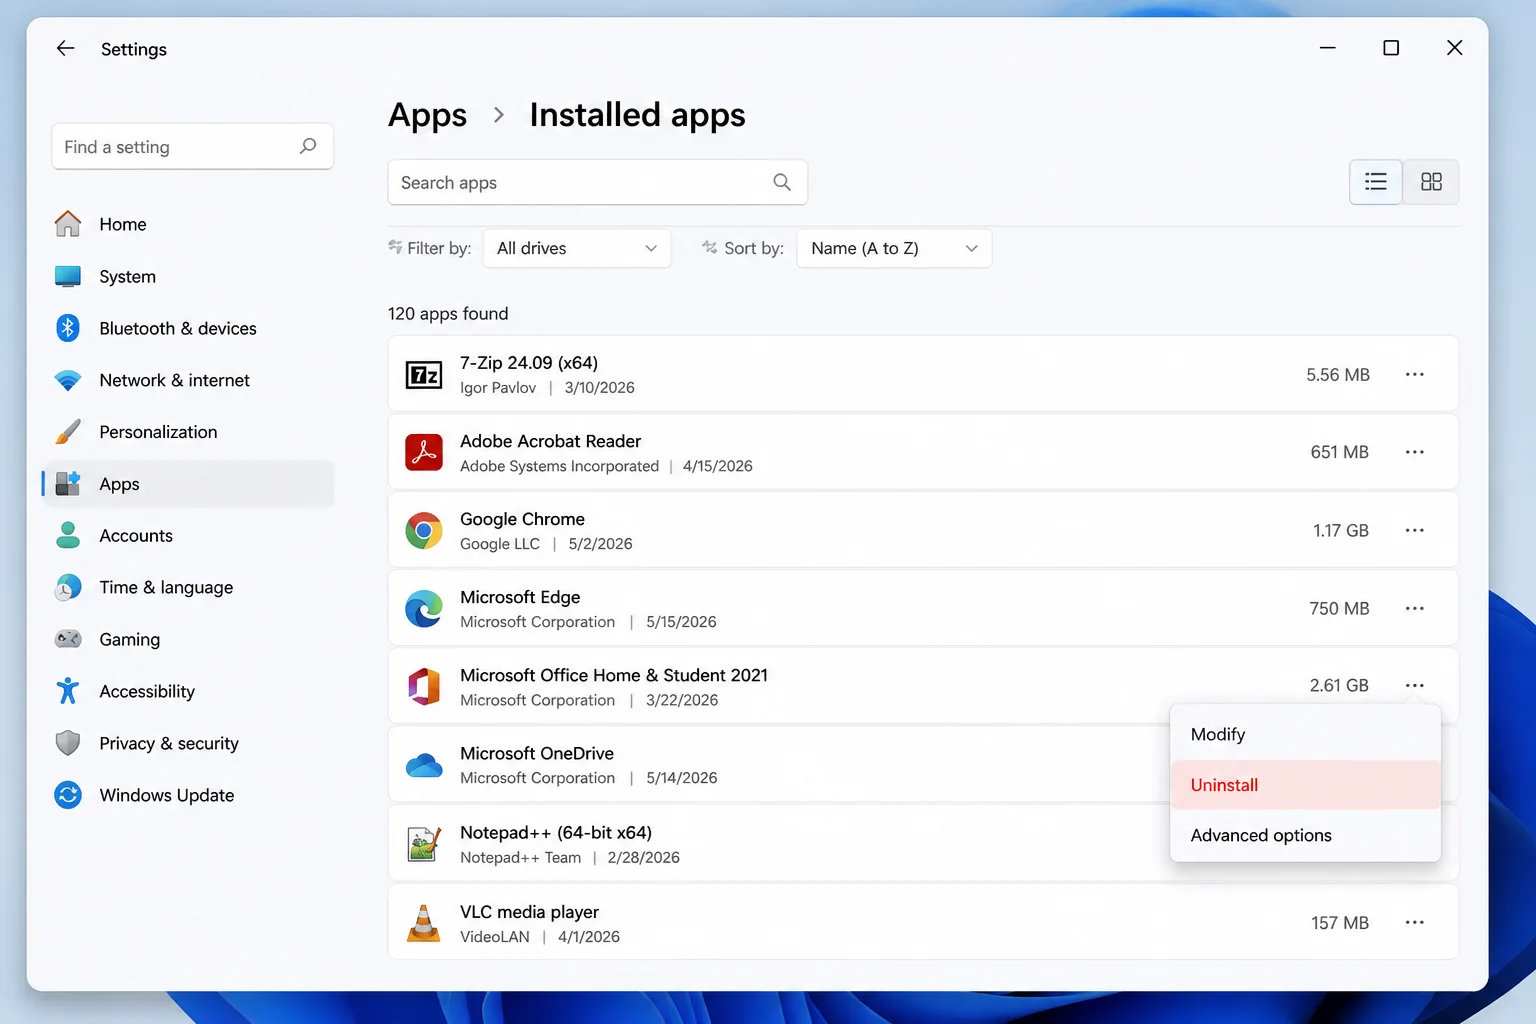Switch to list view layout
Viewport: 1536px width, 1024px height.
(x=1376, y=182)
